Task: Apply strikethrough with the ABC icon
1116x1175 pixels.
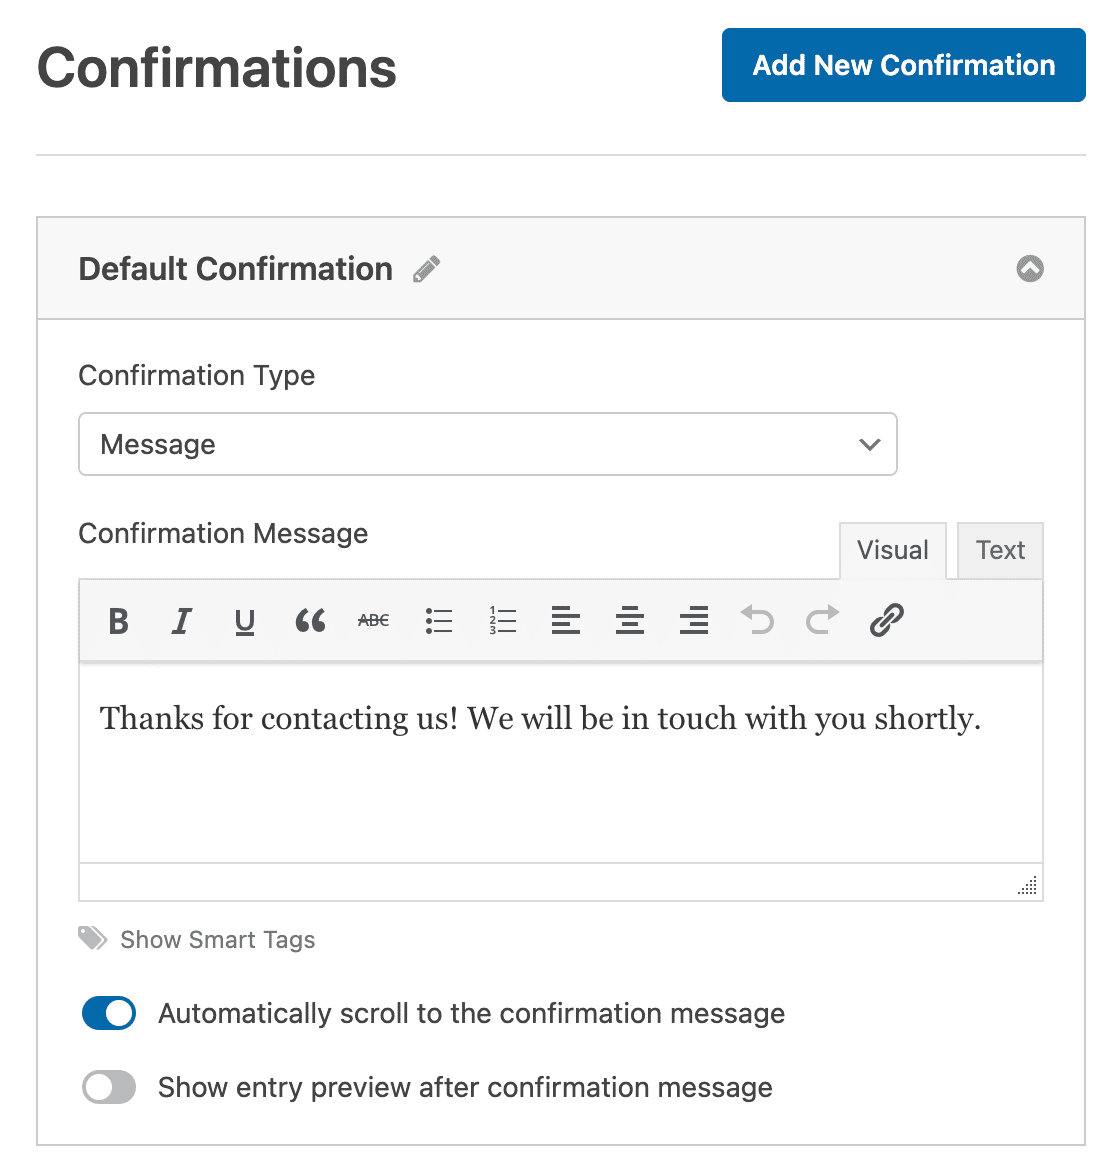Action: 373,620
